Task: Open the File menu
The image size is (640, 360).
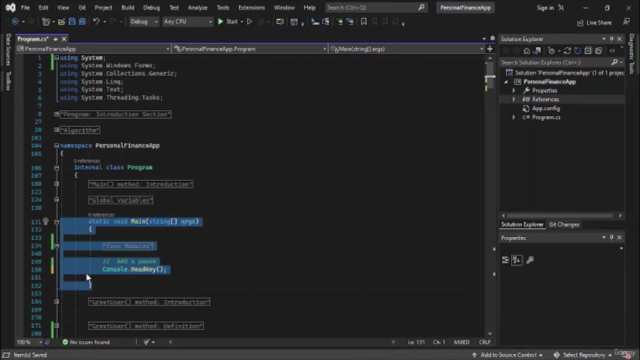Action: point(25,8)
